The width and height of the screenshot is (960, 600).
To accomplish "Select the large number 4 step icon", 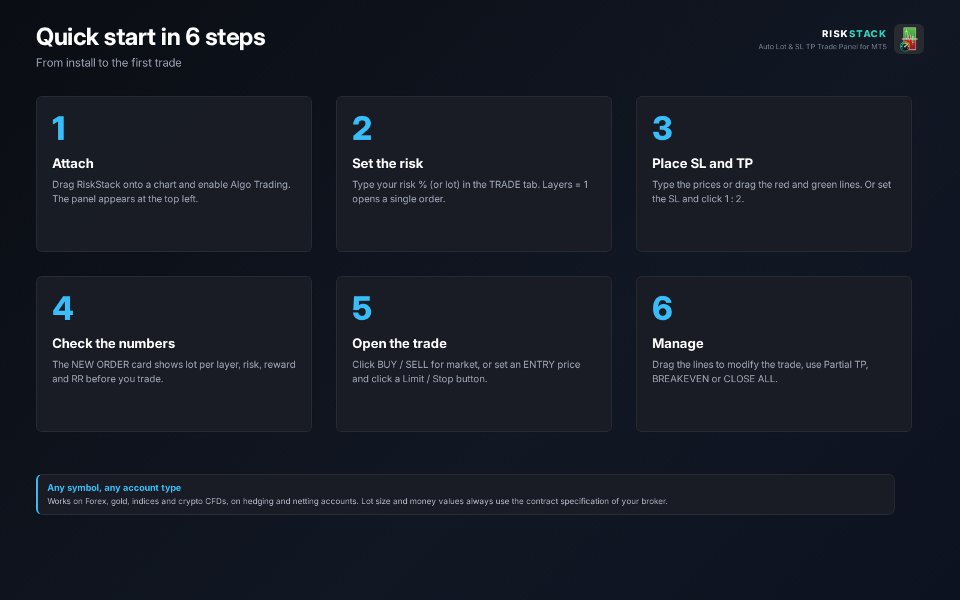I will click(x=63, y=309).
